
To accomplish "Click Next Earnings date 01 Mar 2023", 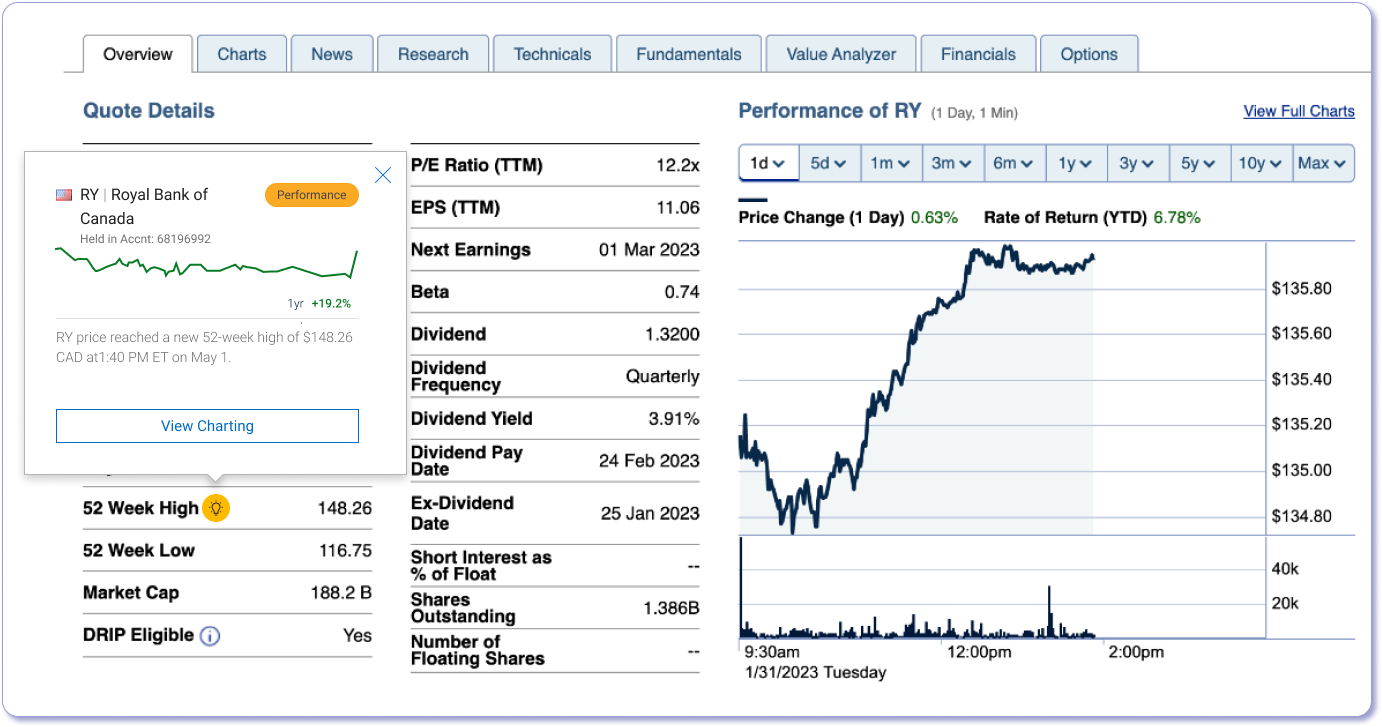I will pos(649,250).
